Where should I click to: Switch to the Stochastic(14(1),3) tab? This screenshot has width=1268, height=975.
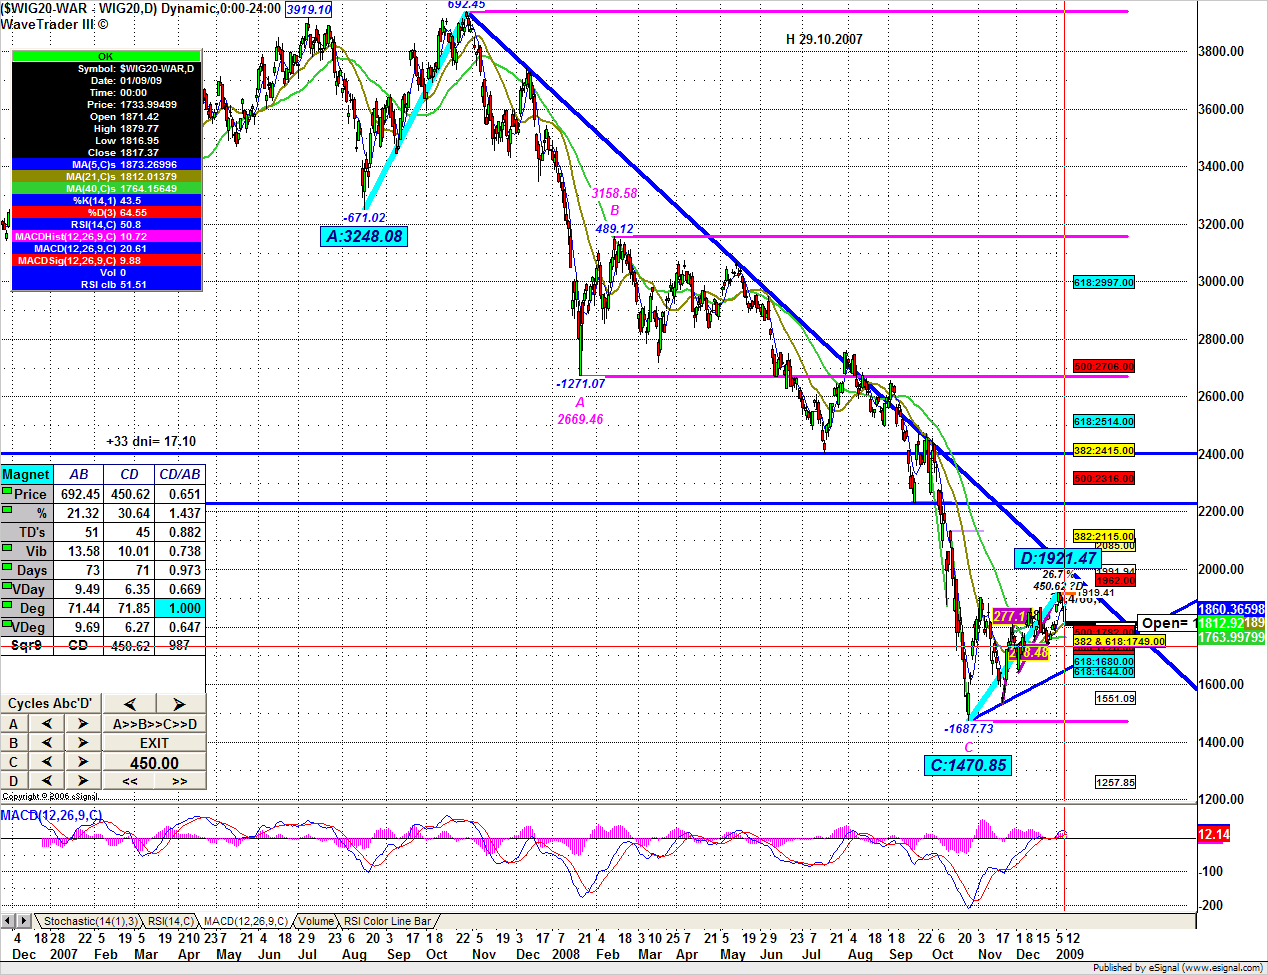[x=89, y=921]
